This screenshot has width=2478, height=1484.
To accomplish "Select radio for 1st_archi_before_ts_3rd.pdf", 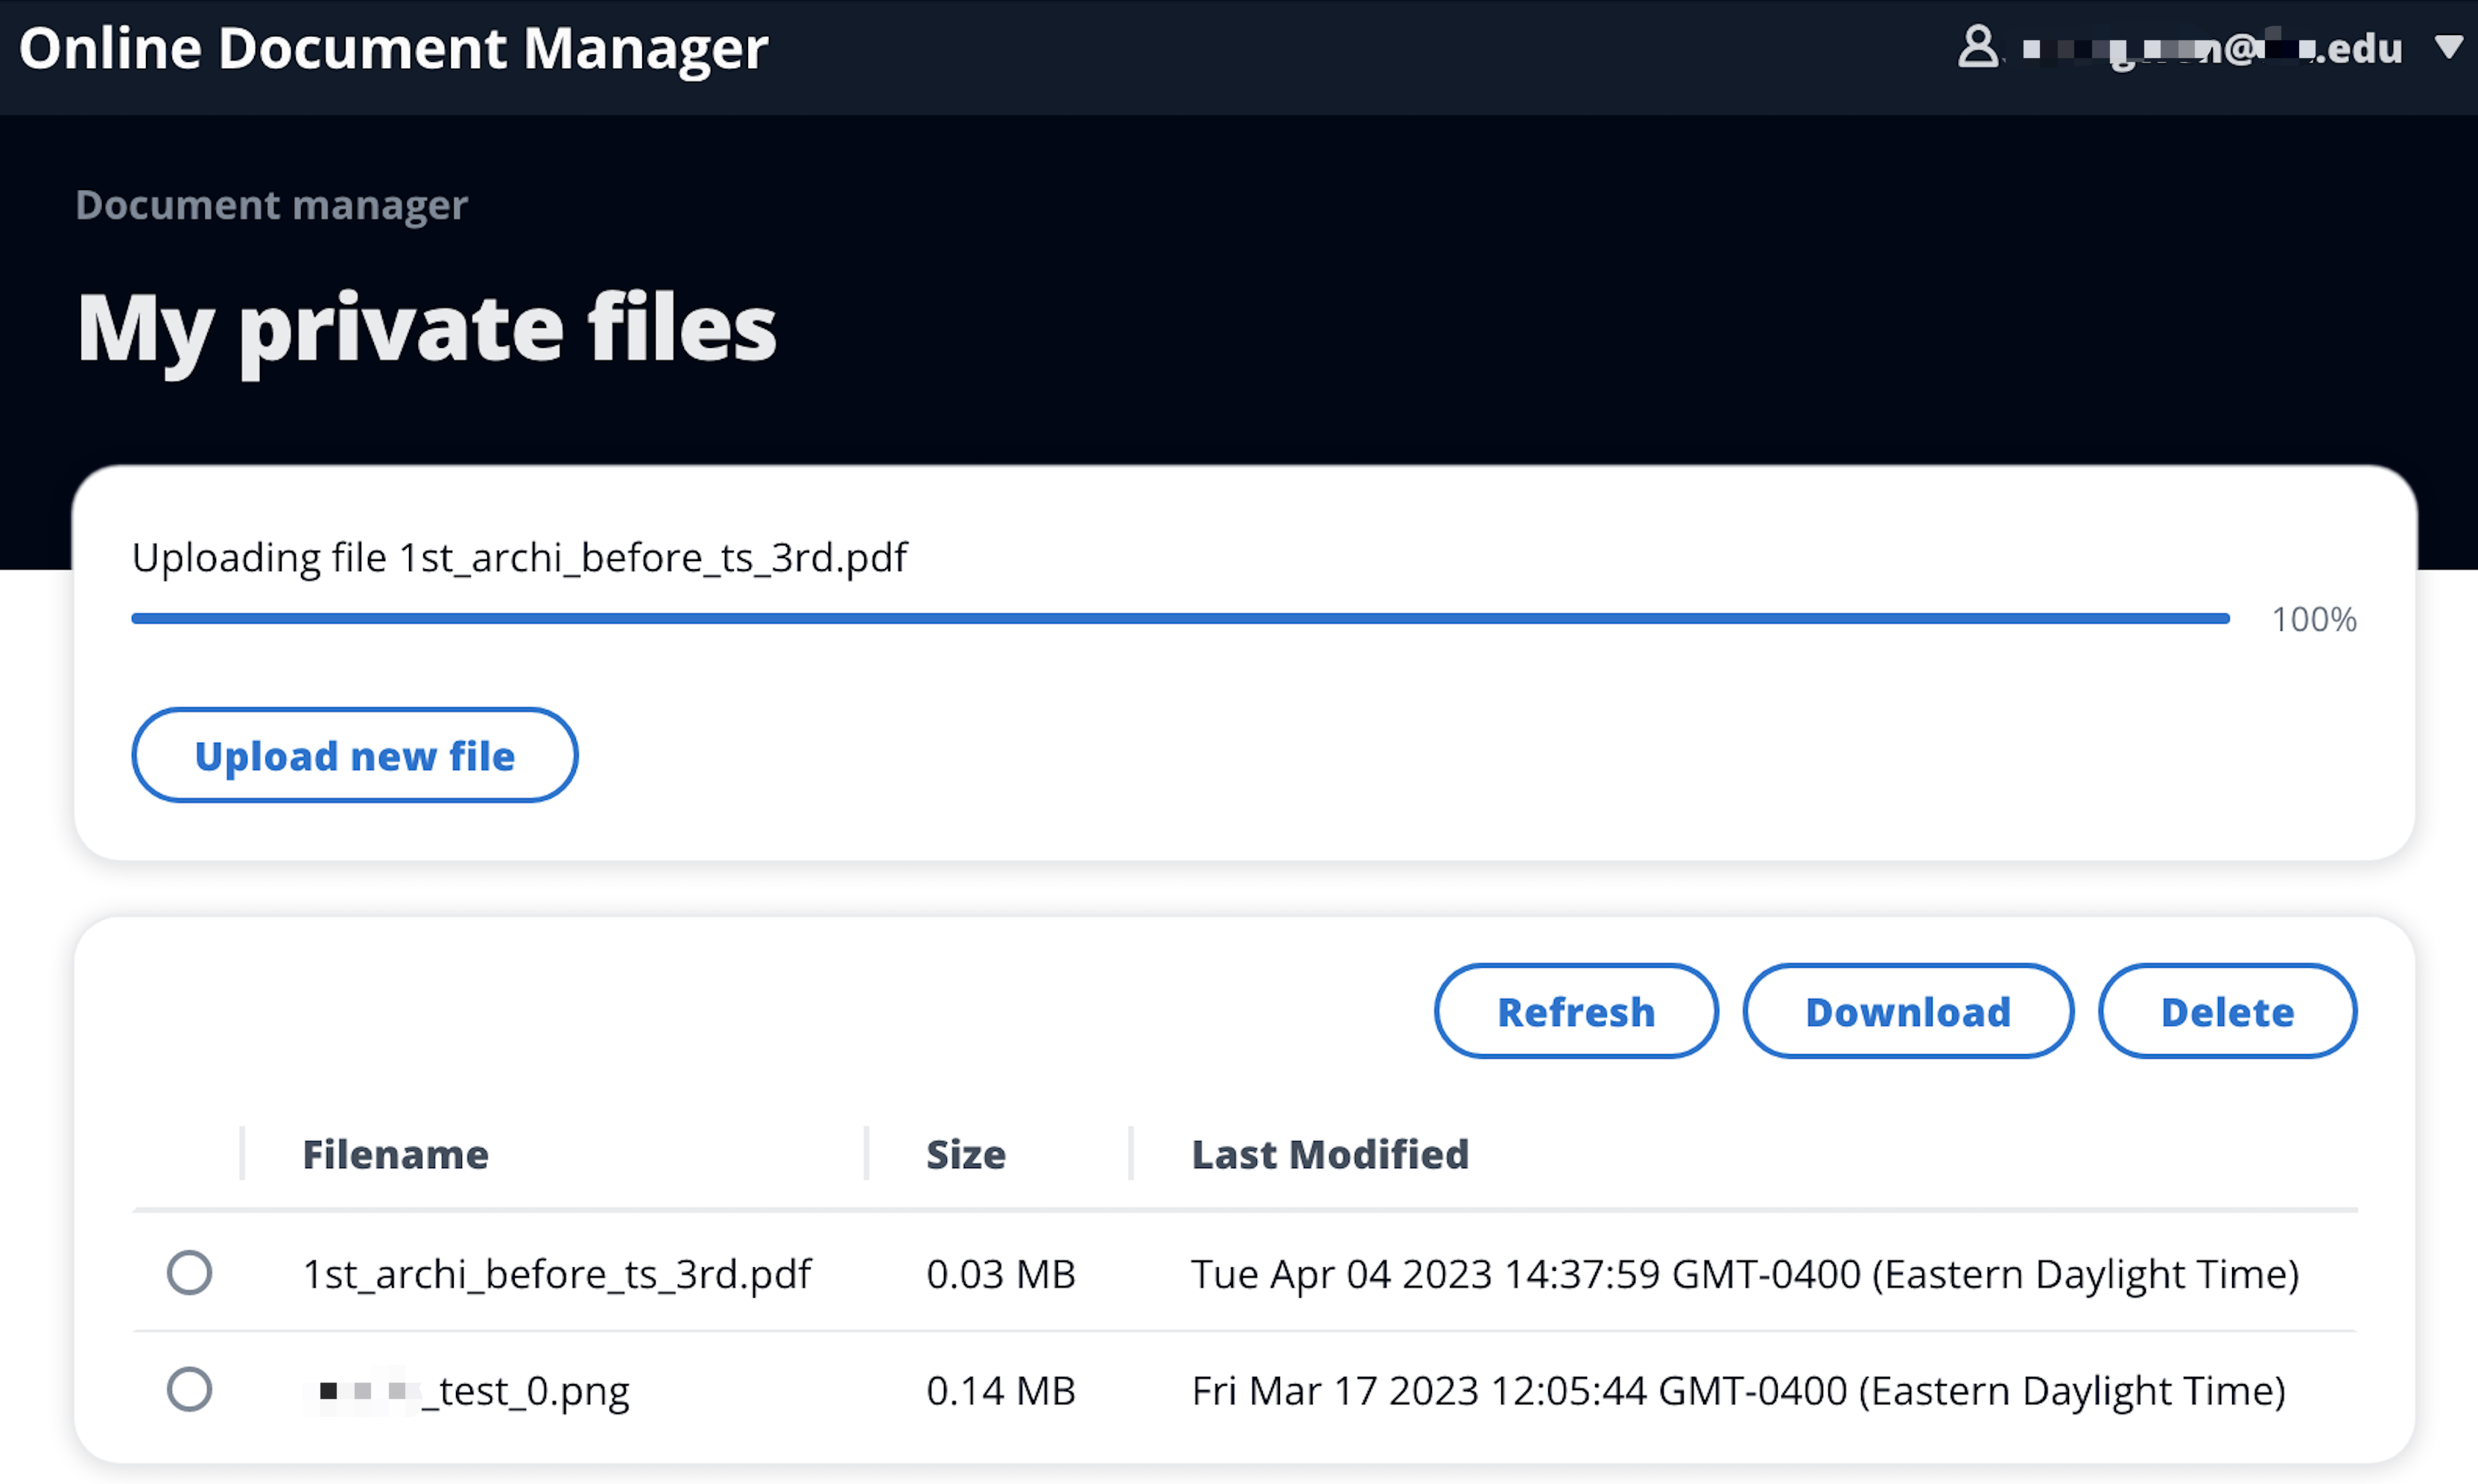I will point(189,1273).
